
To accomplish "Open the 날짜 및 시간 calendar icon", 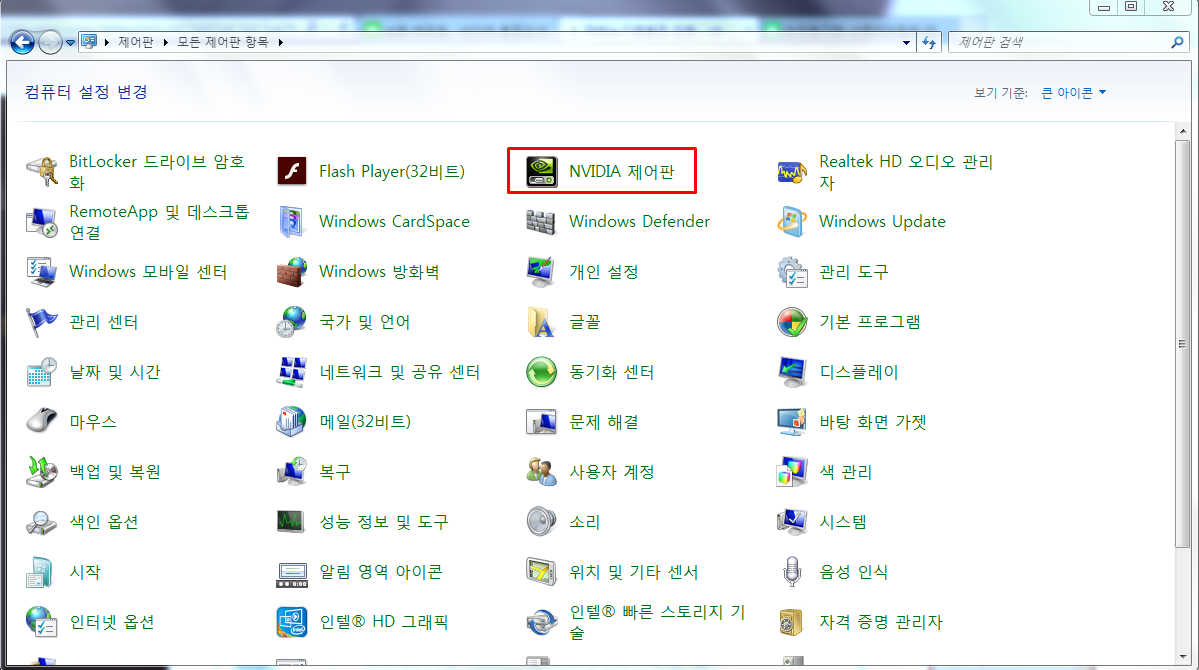I will tap(42, 372).
